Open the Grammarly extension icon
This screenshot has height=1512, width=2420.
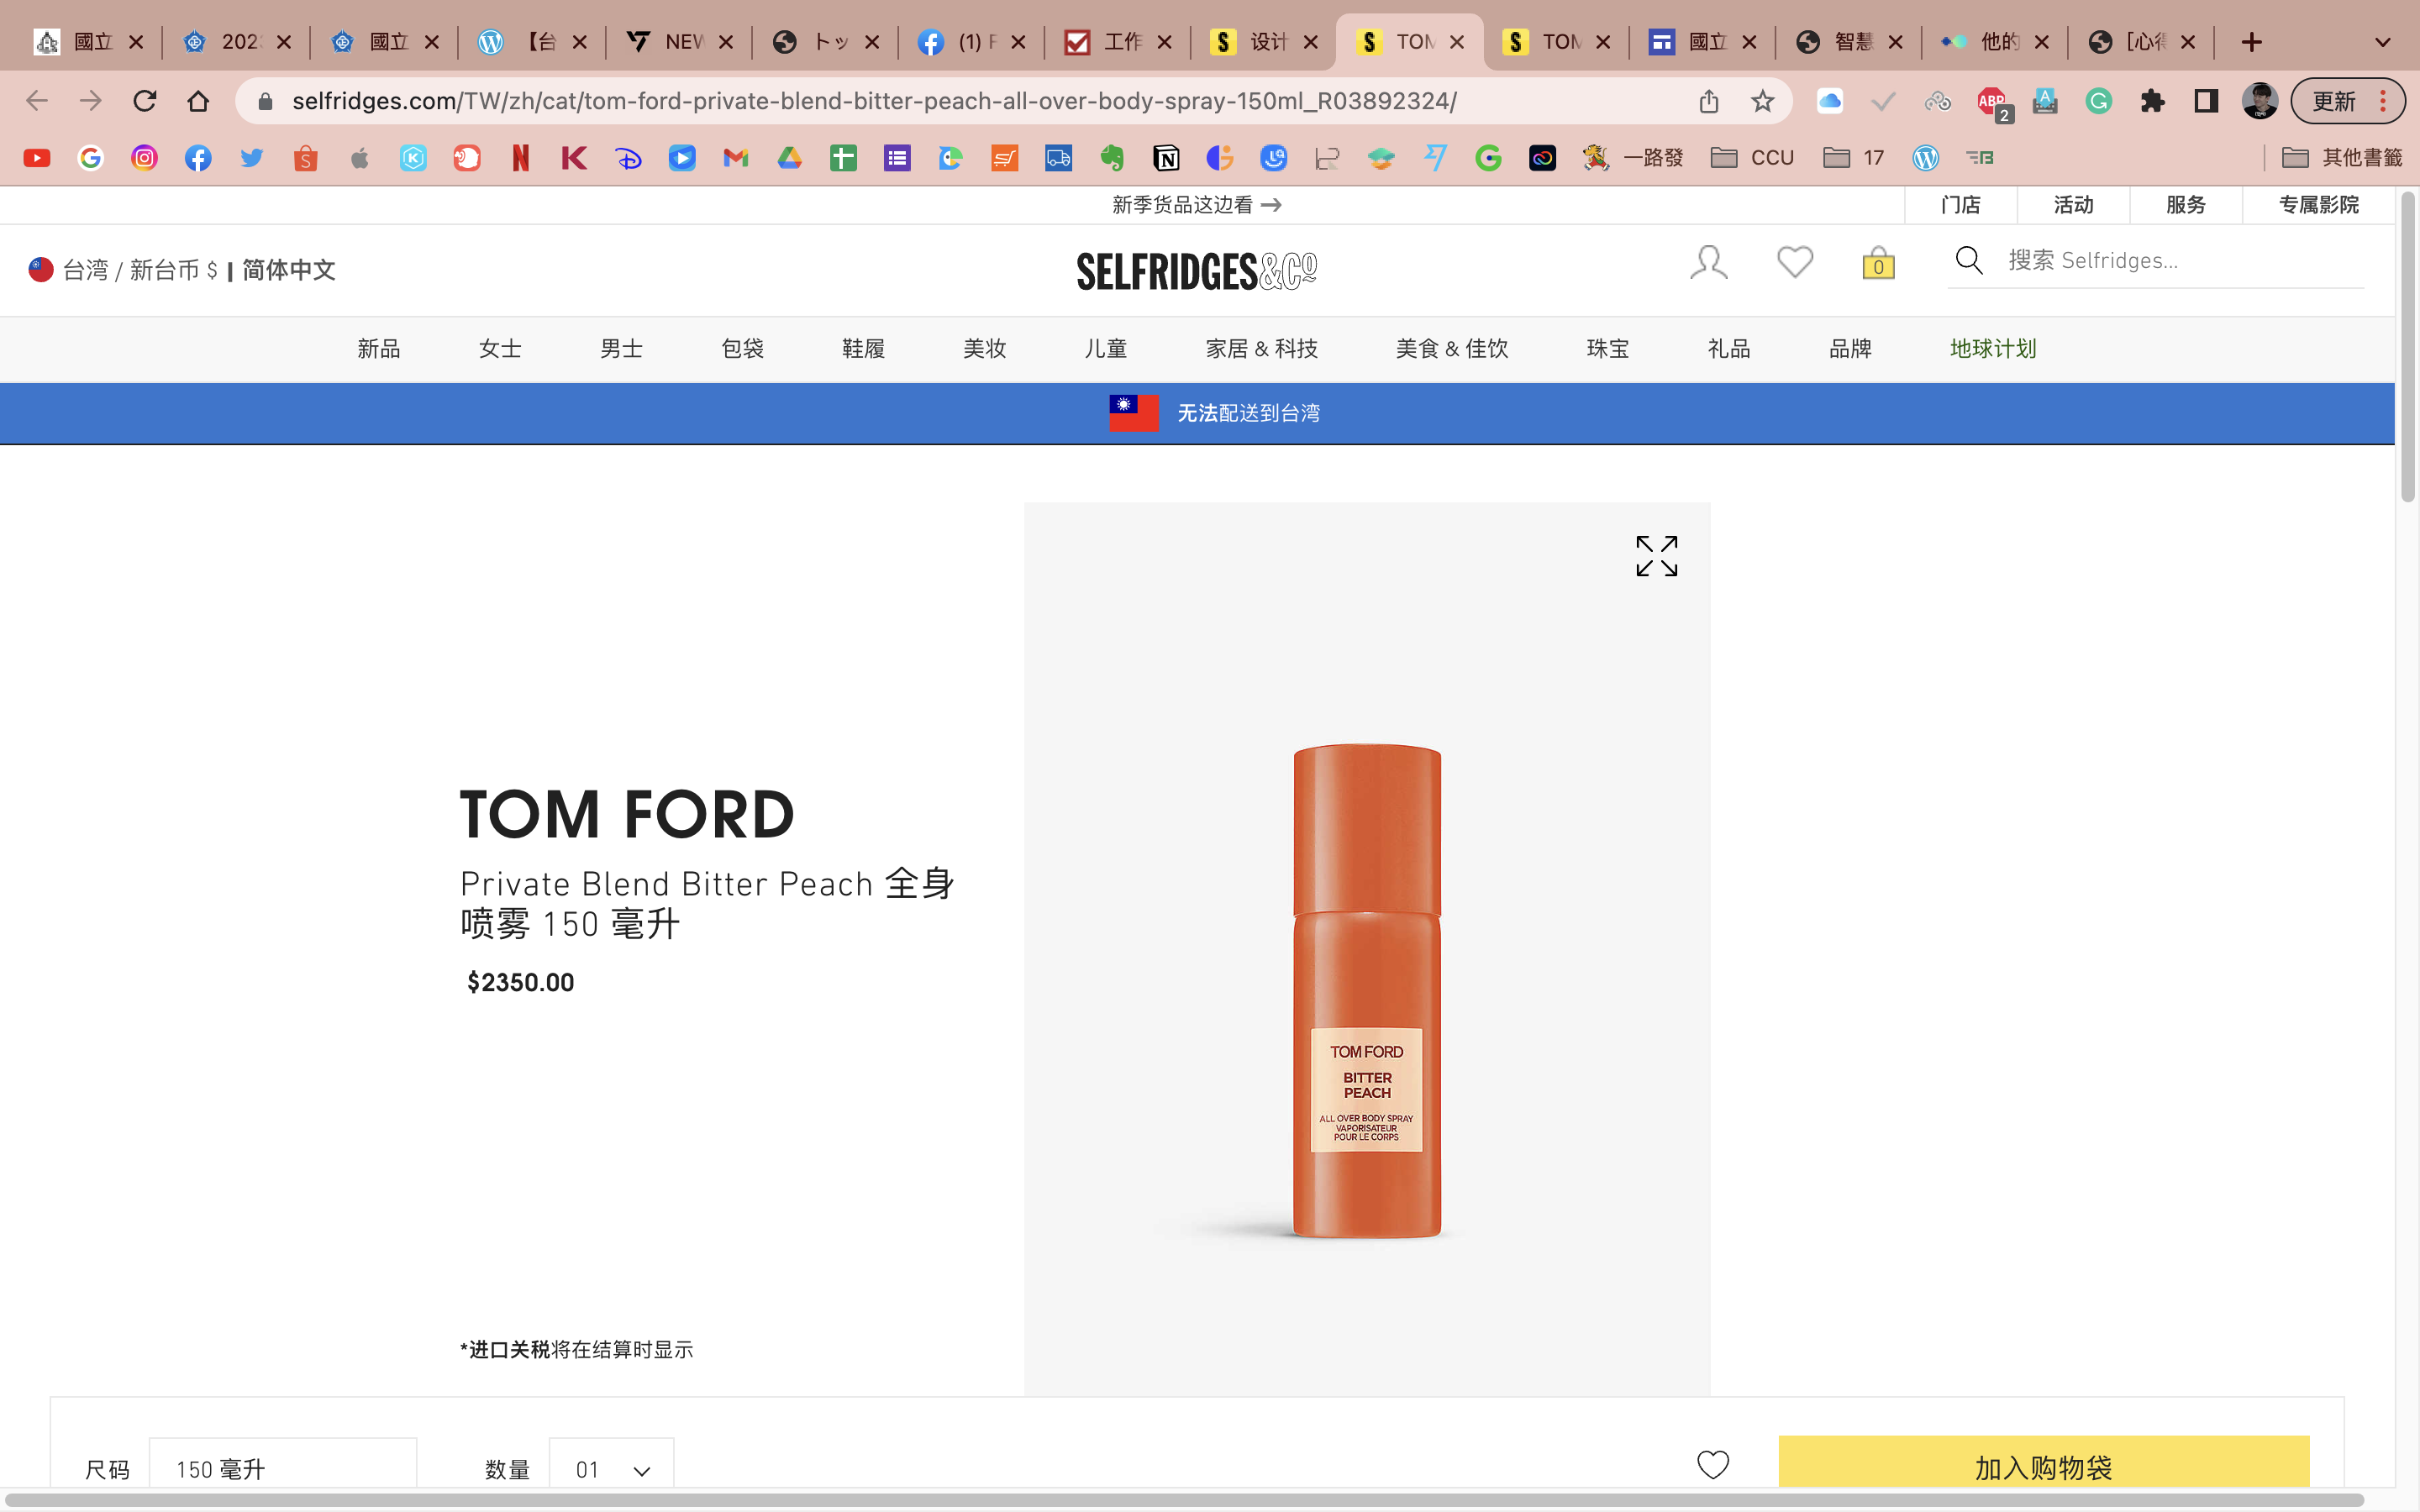[x=2099, y=101]
